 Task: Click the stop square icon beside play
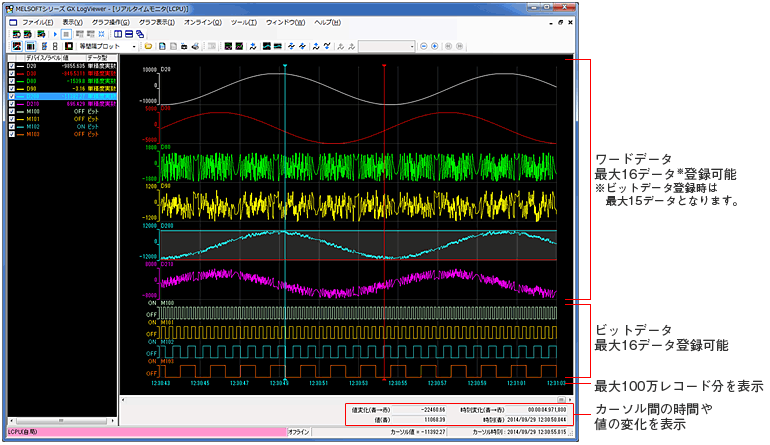65,34
